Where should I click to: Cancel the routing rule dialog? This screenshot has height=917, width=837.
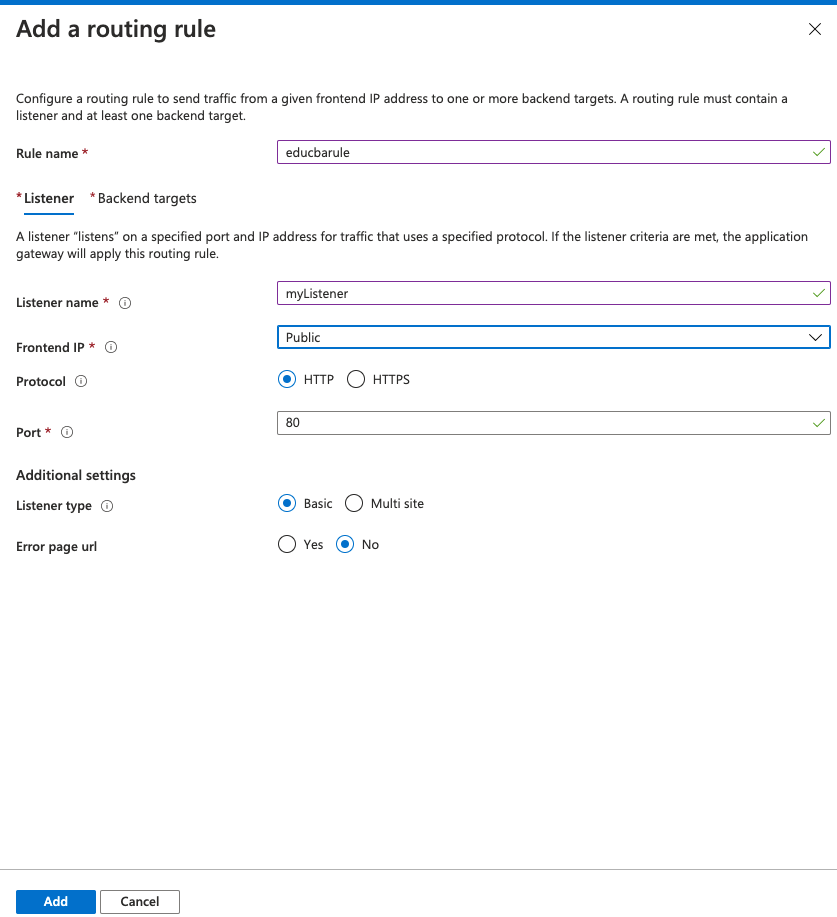(140, 901)
